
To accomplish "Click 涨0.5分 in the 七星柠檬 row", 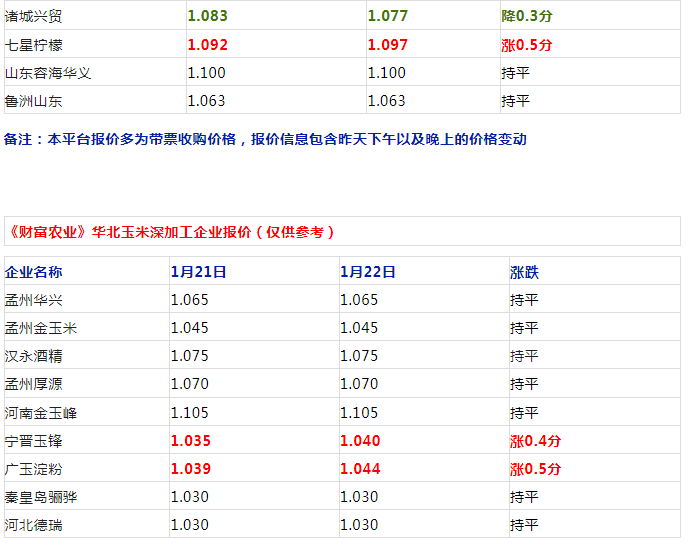I will (526, 45).
